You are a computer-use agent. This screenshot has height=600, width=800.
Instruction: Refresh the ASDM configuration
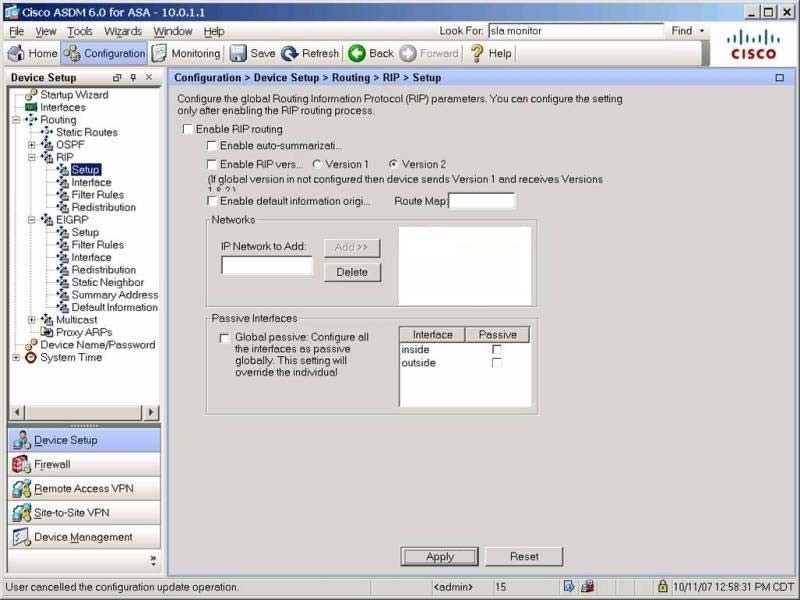click(290, 53)
